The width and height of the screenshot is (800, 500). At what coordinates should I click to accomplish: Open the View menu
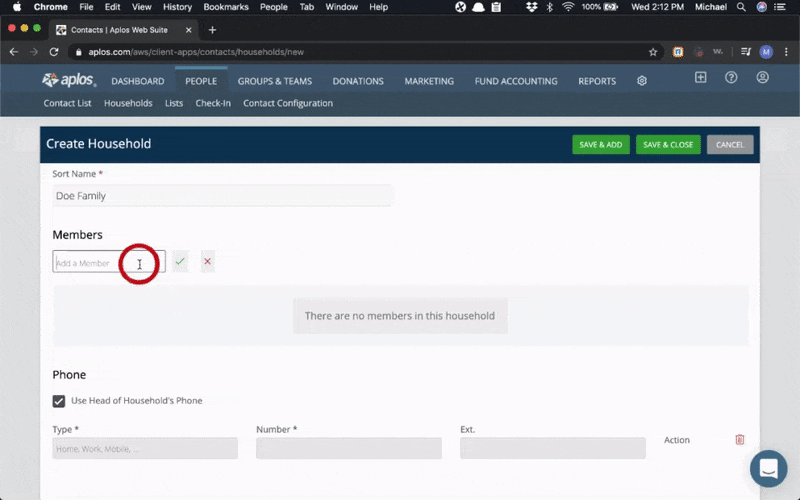[x=141, y=7]
